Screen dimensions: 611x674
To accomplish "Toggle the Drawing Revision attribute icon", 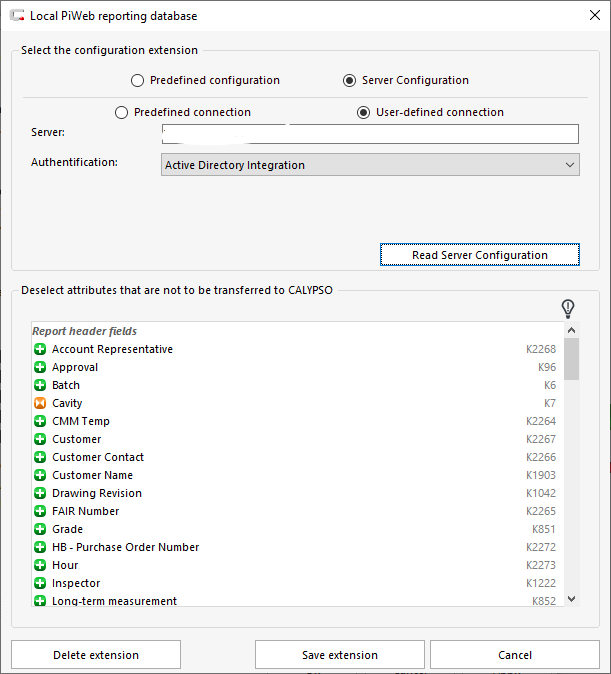I will 40,493.
